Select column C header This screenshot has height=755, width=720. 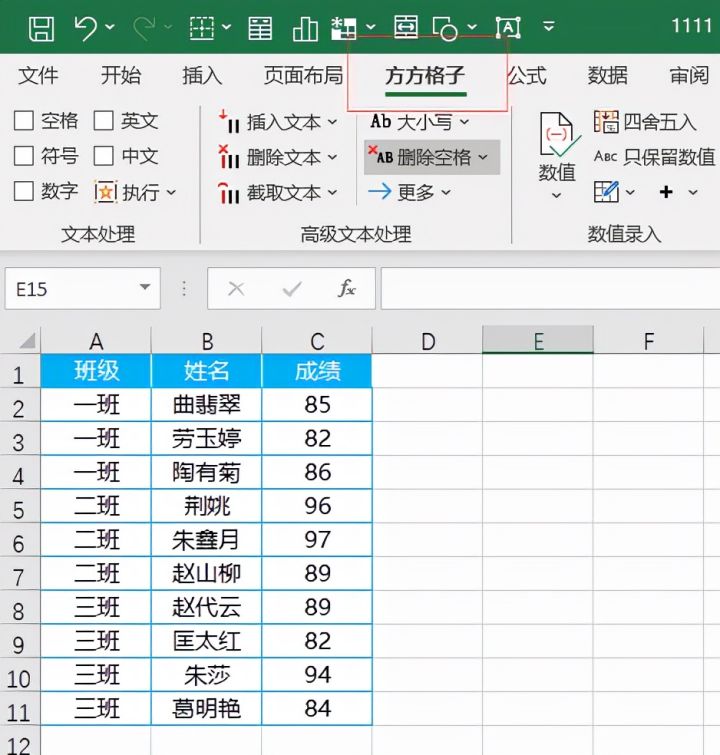click(317, 341)
